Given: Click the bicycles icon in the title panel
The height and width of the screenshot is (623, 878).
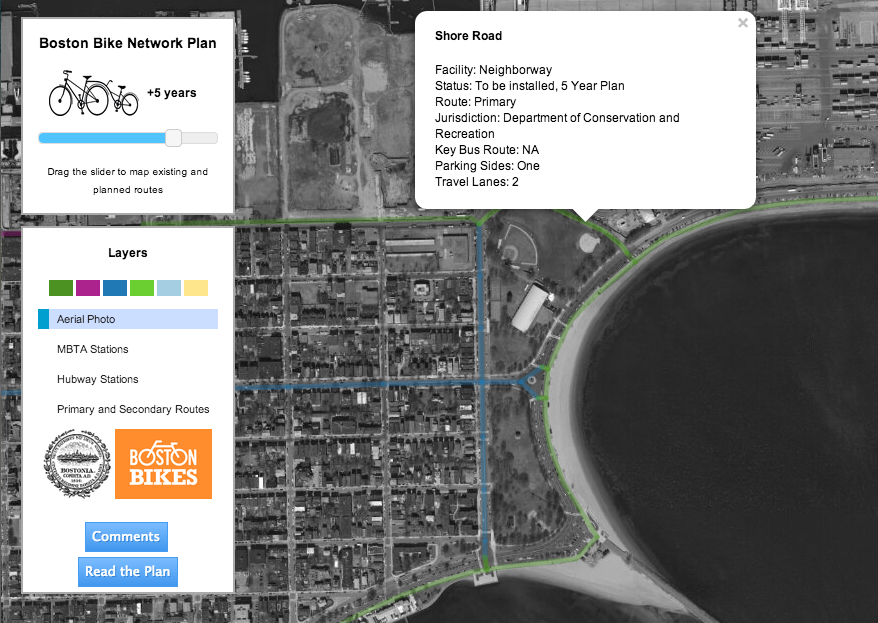Looking at the screenshot, I should [94, 93].
